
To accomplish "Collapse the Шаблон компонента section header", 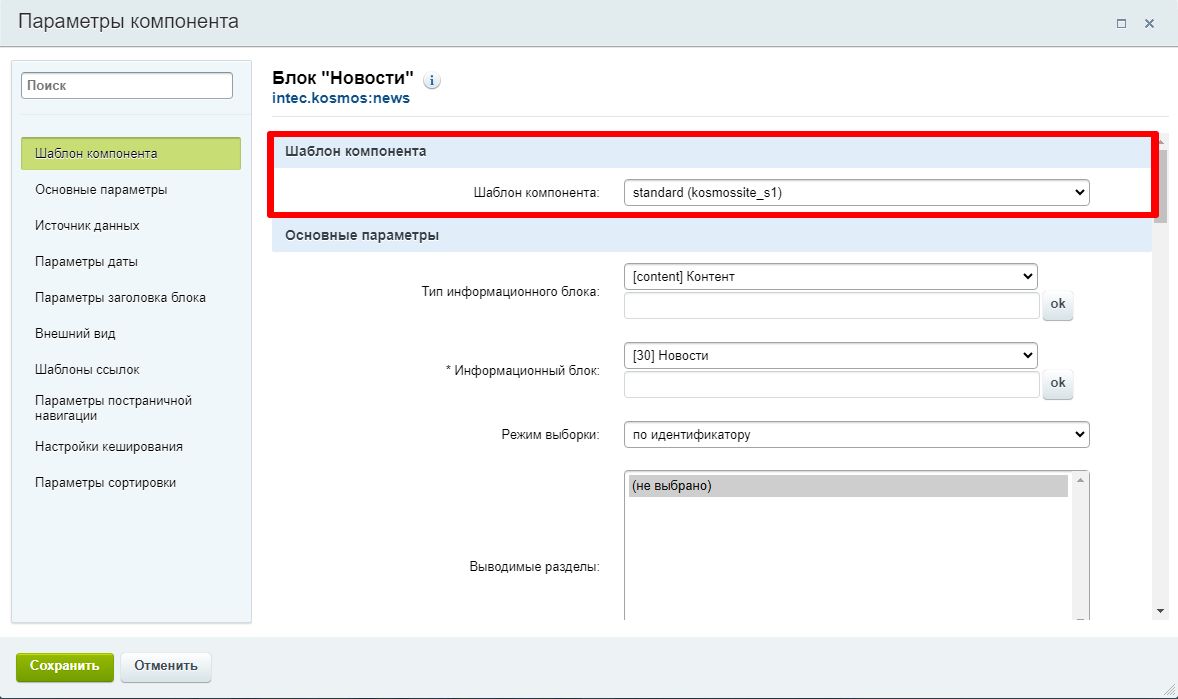I will click(x=711, y=151).
